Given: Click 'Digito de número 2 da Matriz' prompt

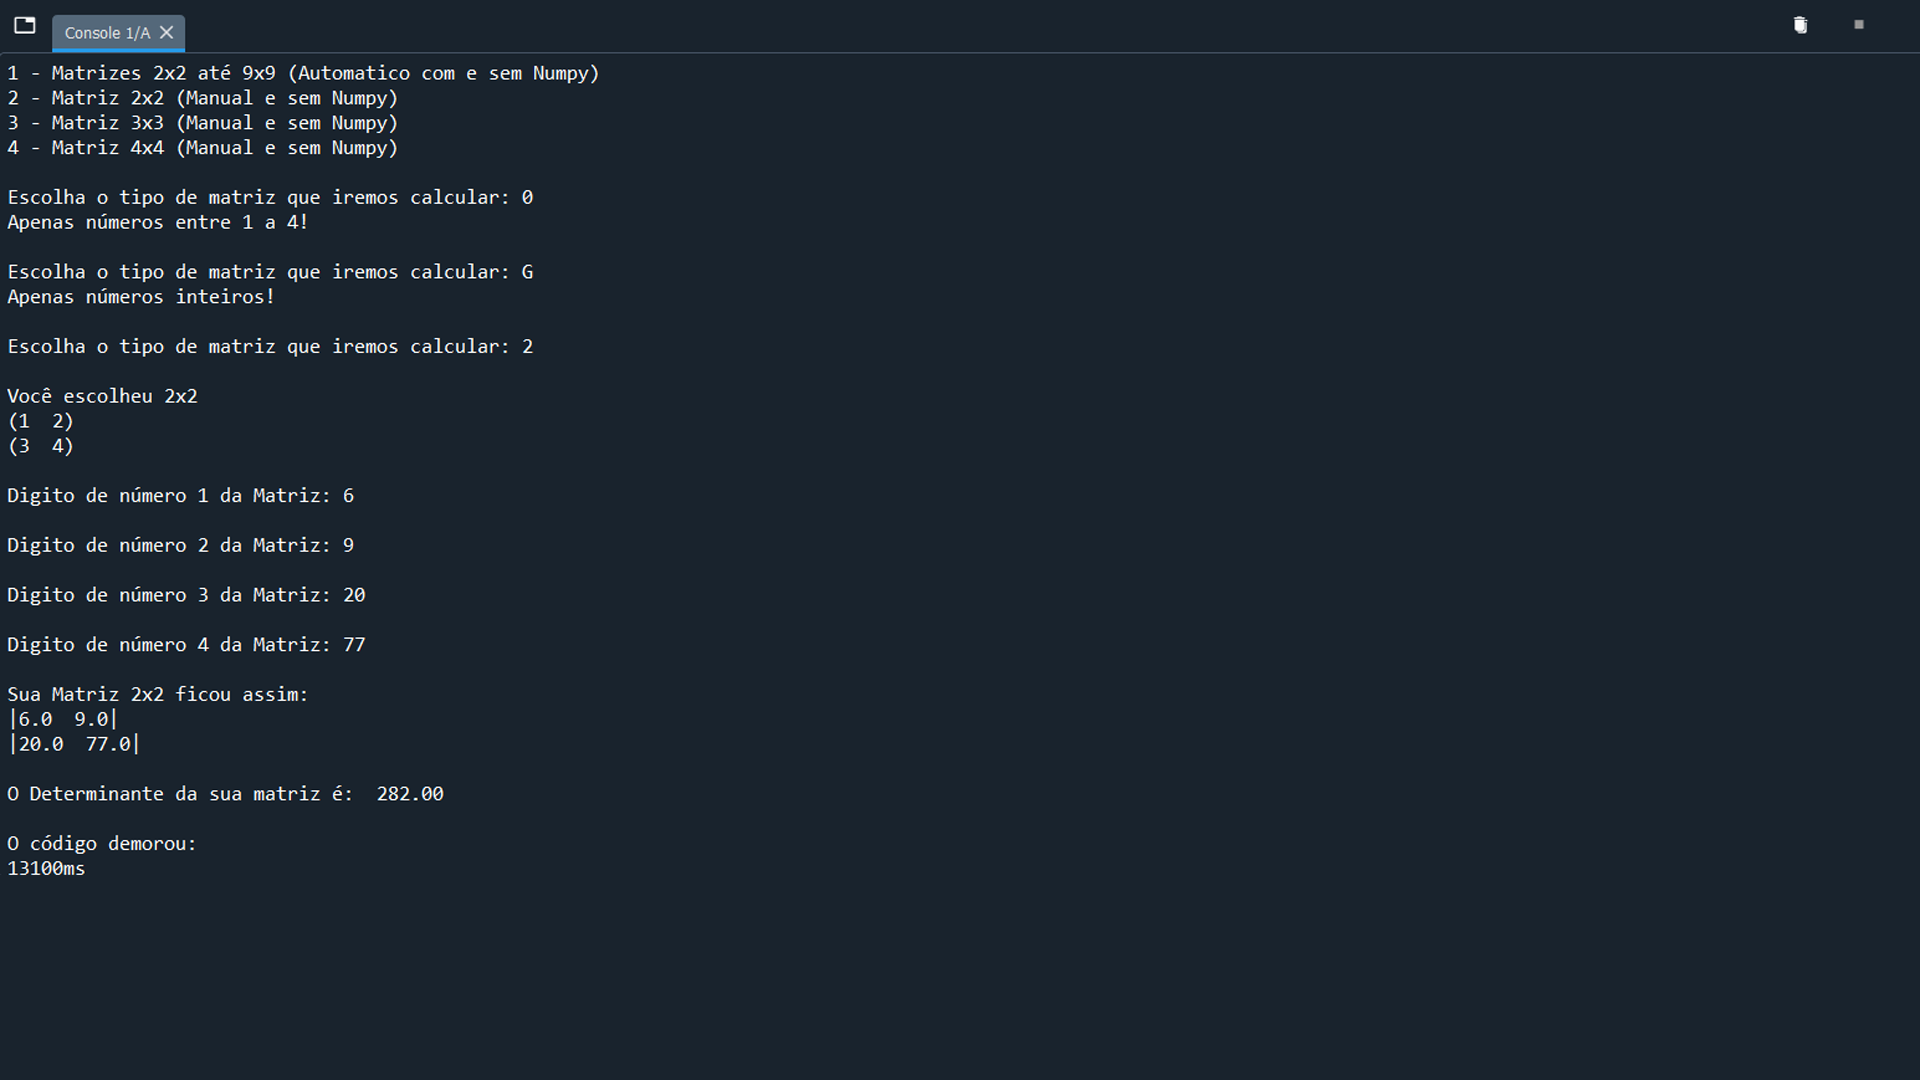Looking at the screenshot, I should point(168,545).
